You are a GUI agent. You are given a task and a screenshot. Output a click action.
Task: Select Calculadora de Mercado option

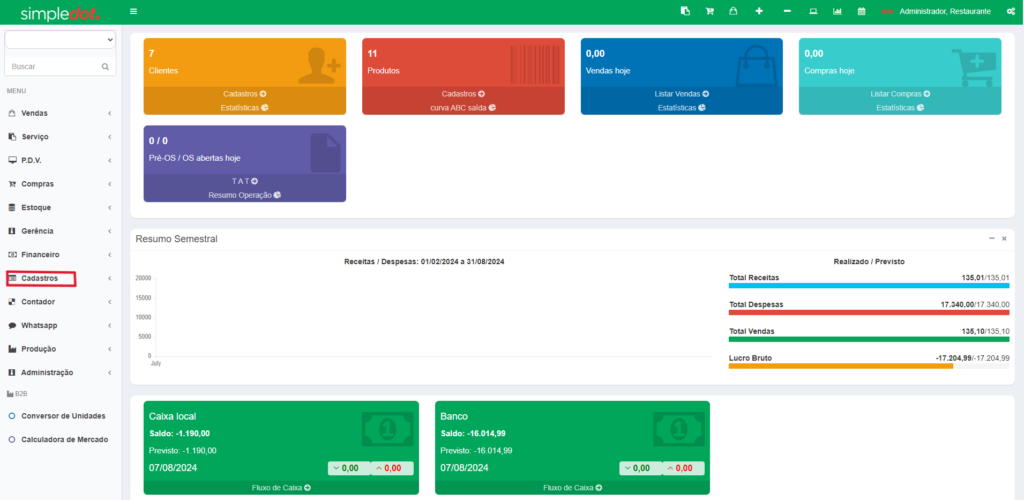tap(64, 439)
